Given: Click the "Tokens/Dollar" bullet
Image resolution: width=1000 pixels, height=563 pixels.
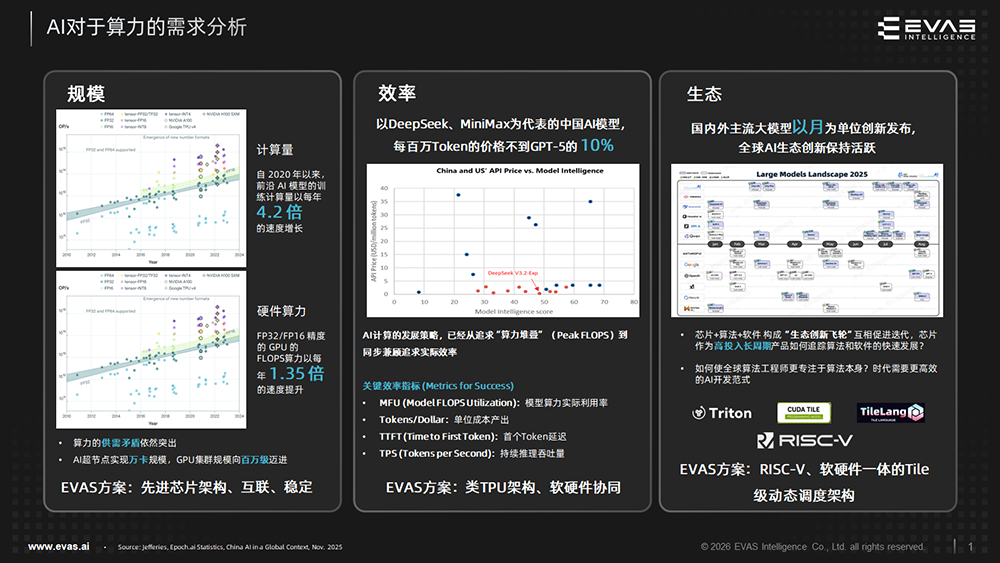Looking at the screenshot, I should (444, 420).
